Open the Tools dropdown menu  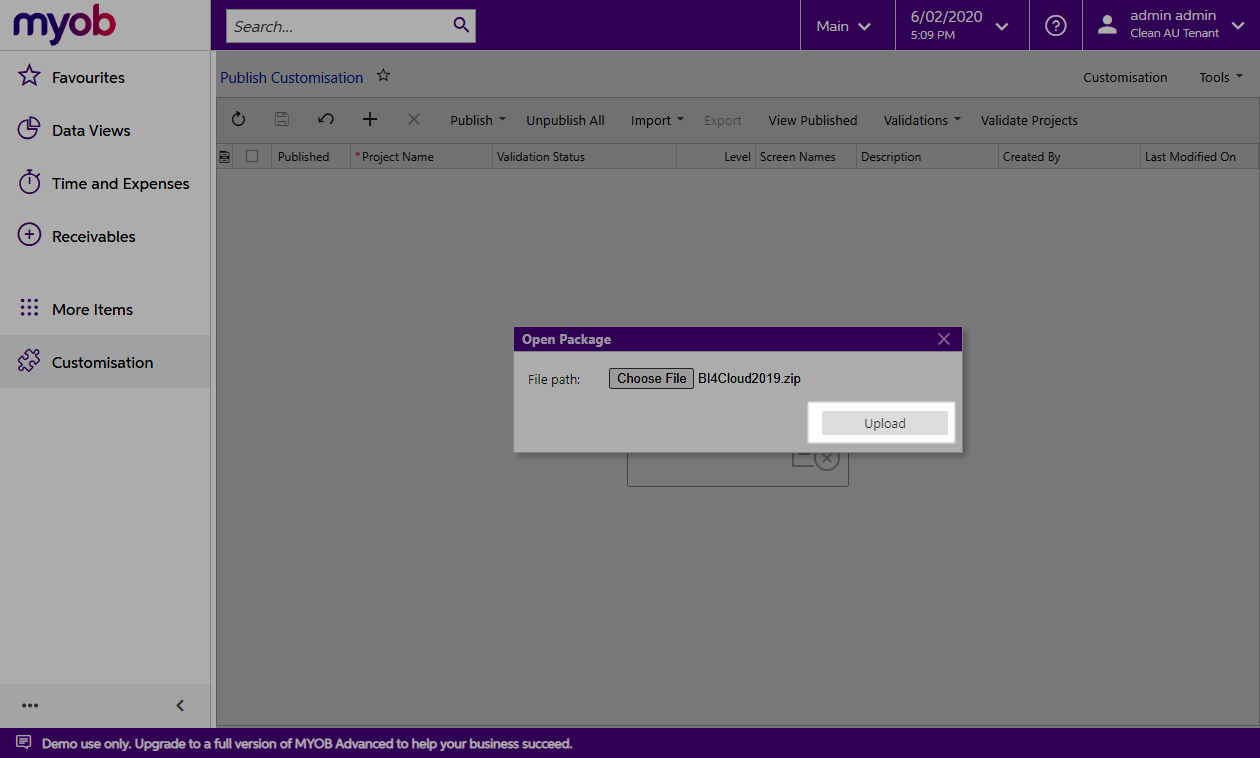point(1221,77)
